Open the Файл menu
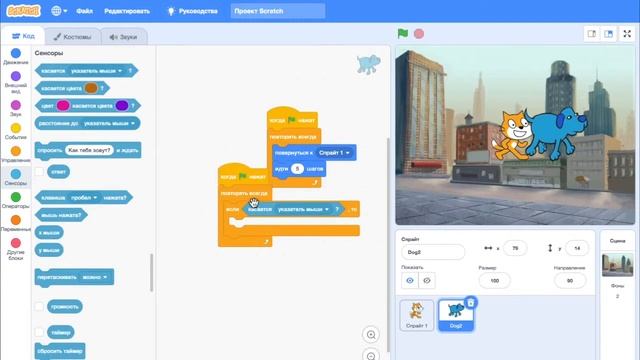The height and width of the screenshot is (360, 640). coord(84,11)
